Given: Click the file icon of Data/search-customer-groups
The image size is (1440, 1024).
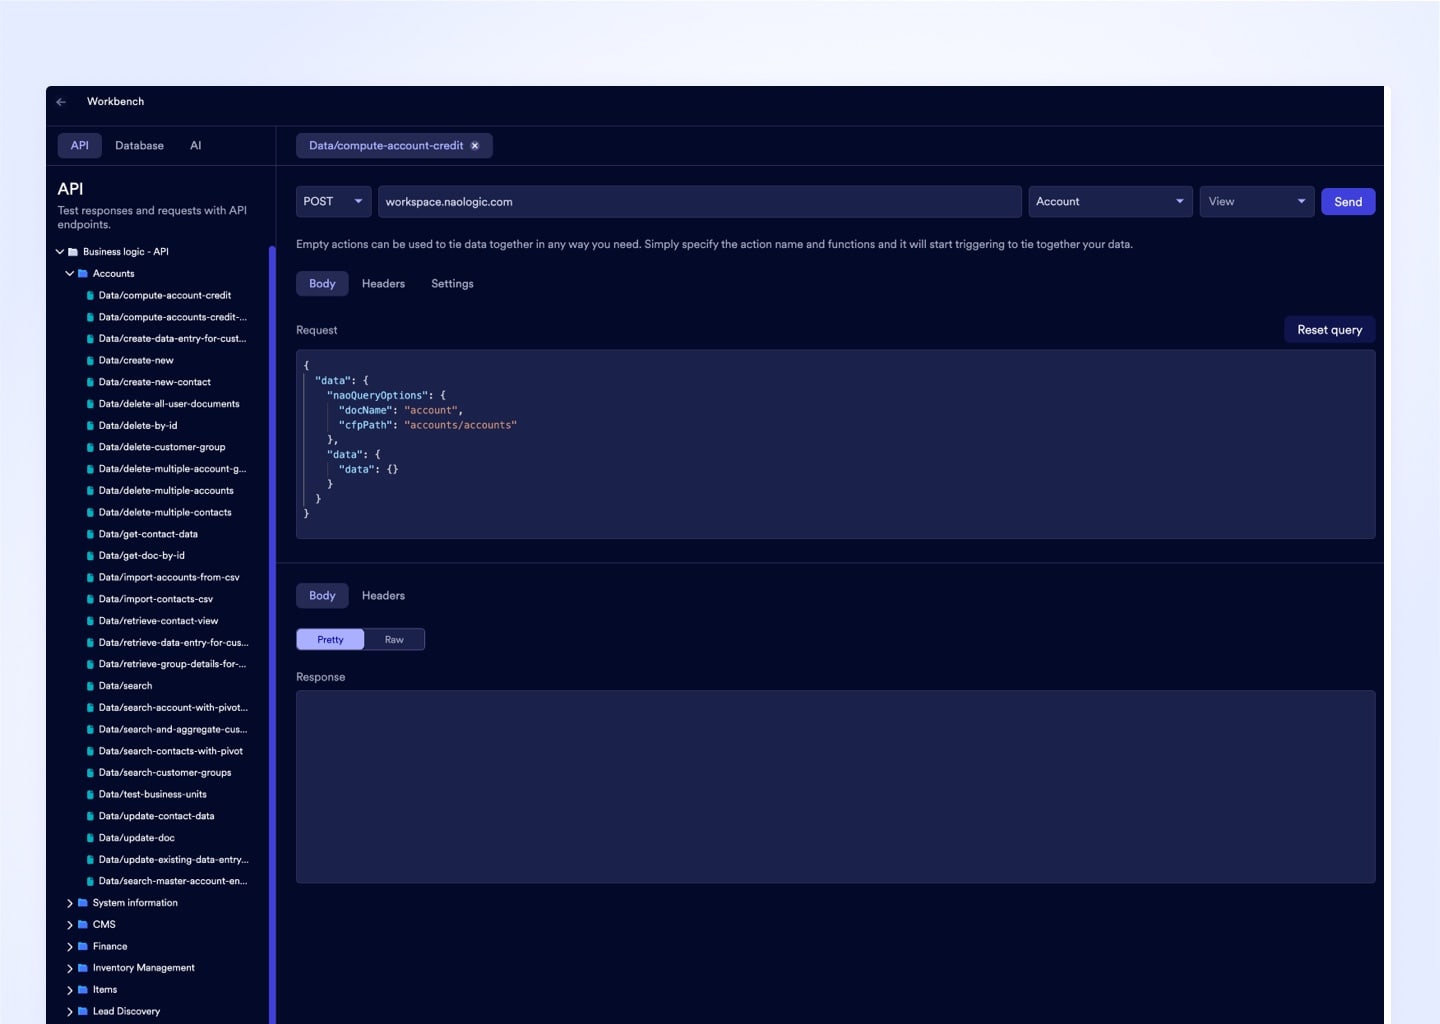Looking at the screenshot, I should (90, 773).
